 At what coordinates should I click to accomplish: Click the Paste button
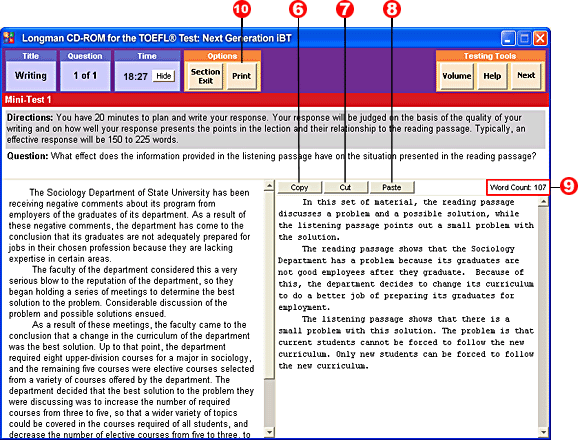(x=391, y=187)
